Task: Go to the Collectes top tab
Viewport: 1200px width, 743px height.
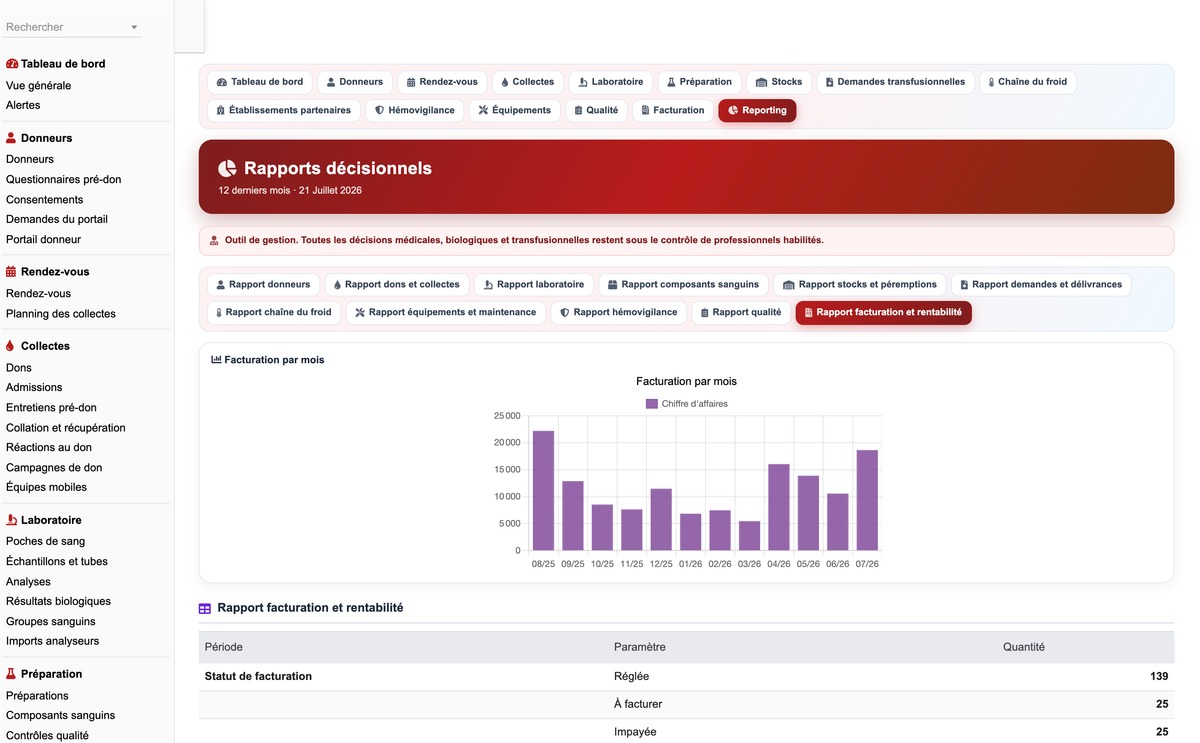Action: 527,82
